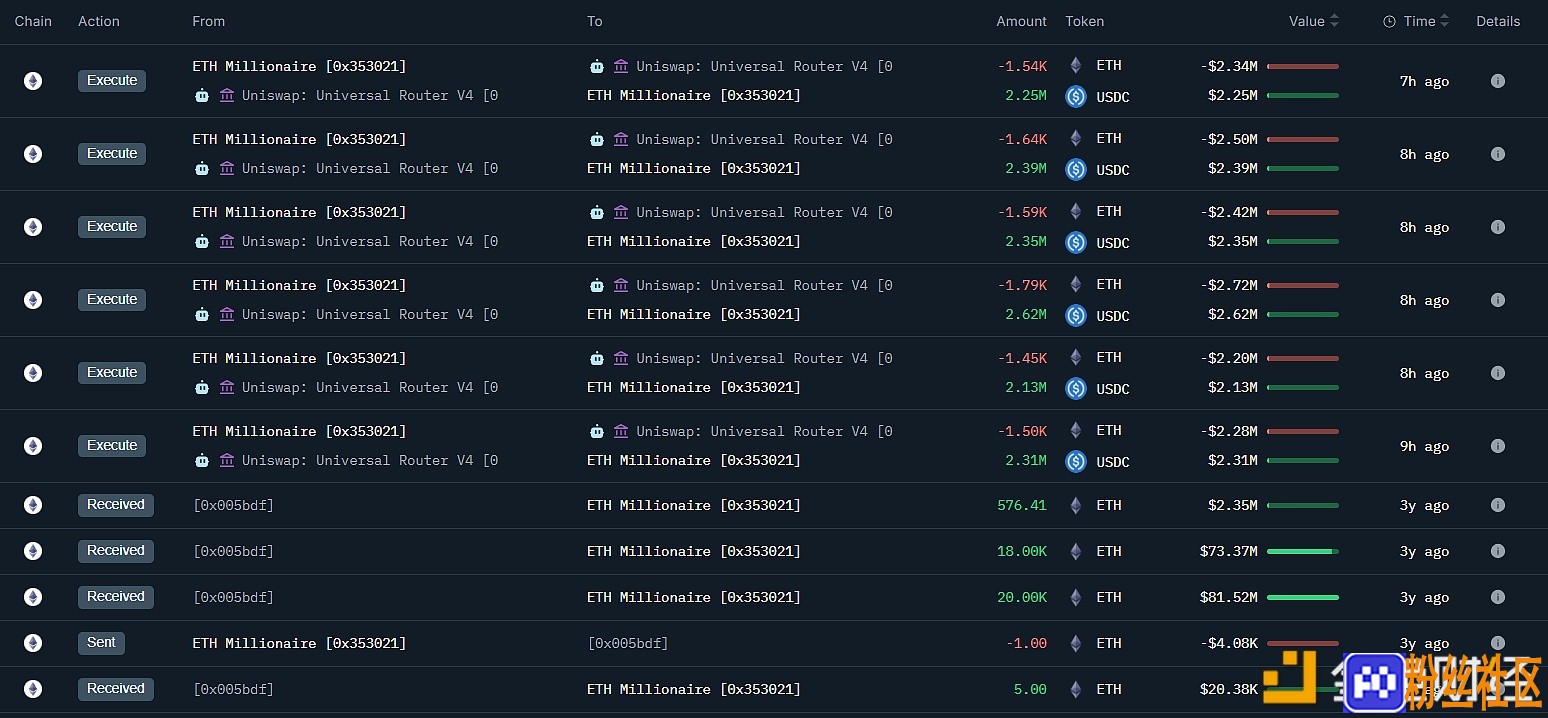Open details info icon for the -1.59K ETH transaction
Screen dimensions: 1548x718
[1497, 227]
